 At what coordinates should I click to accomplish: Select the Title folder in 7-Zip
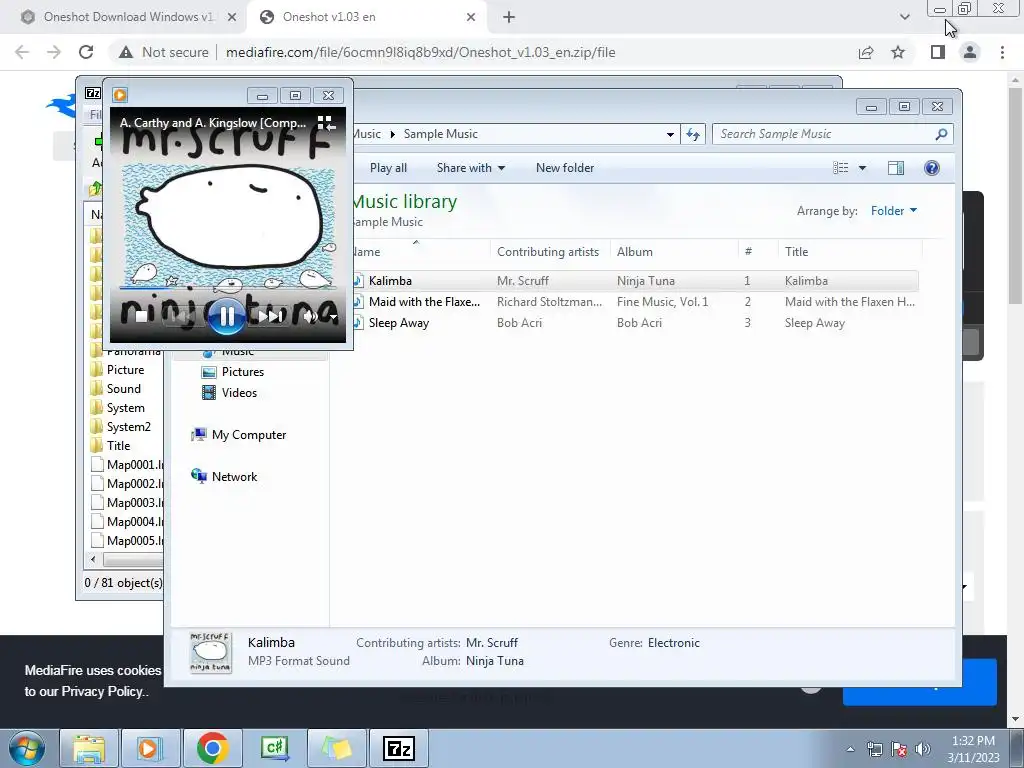coord(111,445)
